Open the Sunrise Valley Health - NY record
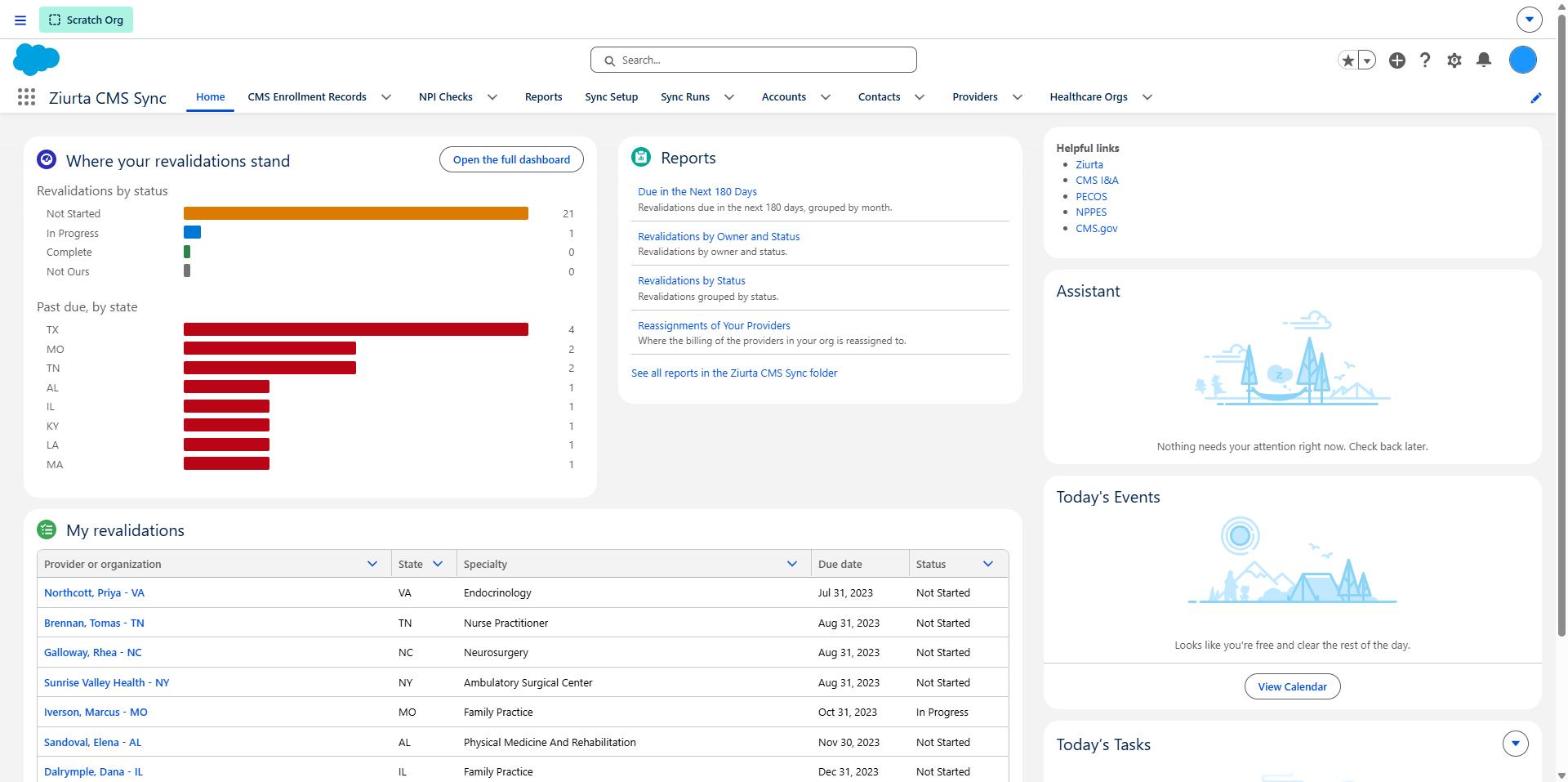 coord(106,682)
